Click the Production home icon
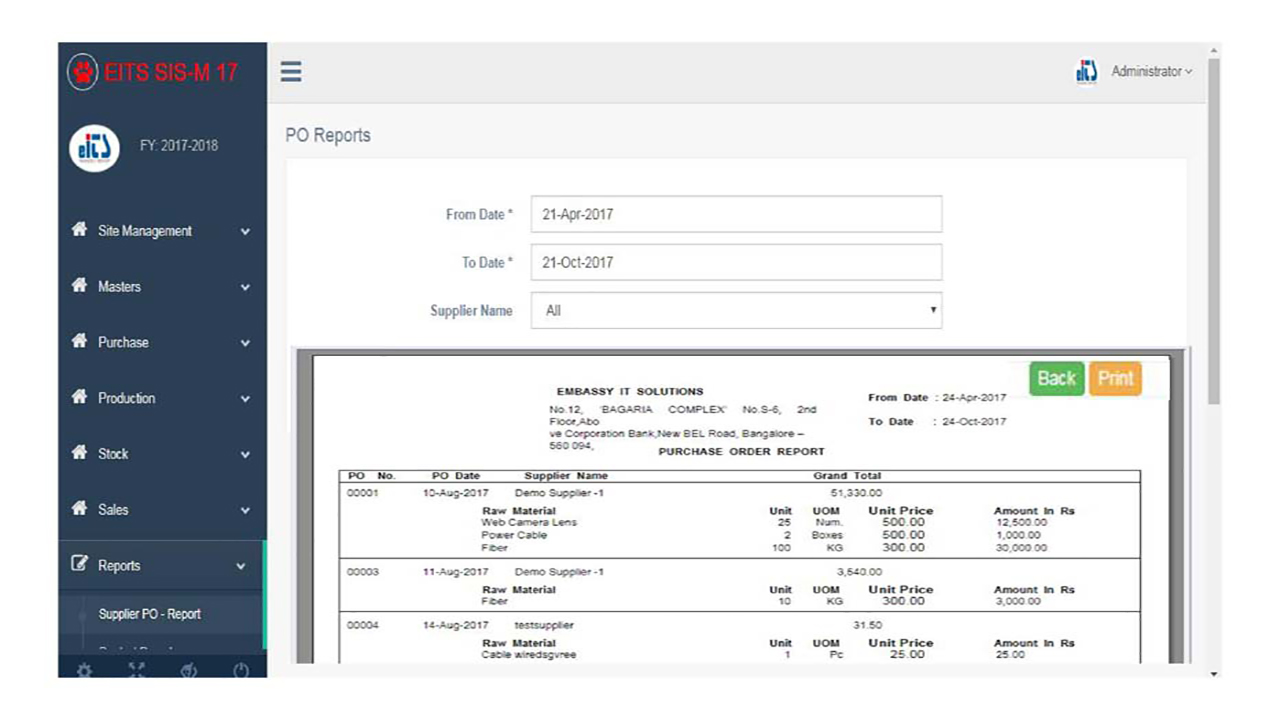Image resolution: width=1280 pixels, height=720 pixels. (79, 397)
